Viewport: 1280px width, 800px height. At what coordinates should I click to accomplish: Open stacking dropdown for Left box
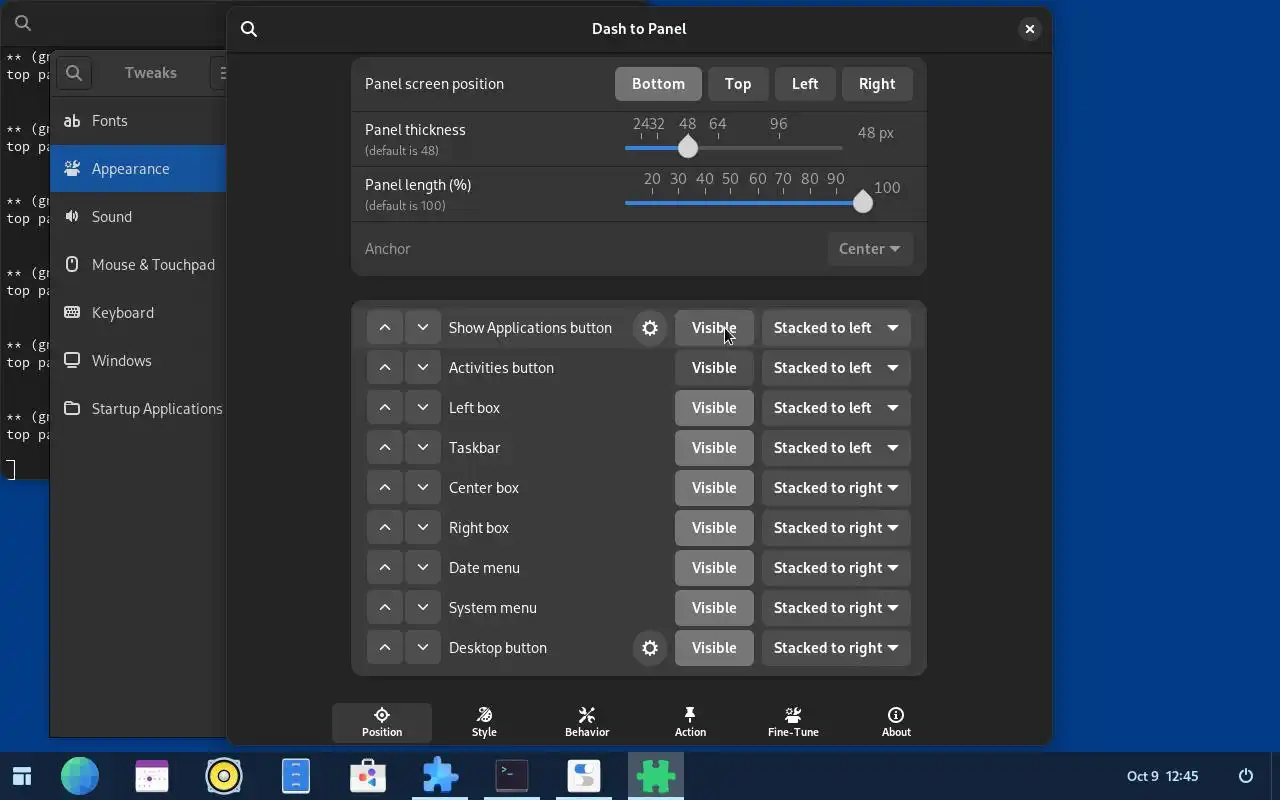point(836,408)
